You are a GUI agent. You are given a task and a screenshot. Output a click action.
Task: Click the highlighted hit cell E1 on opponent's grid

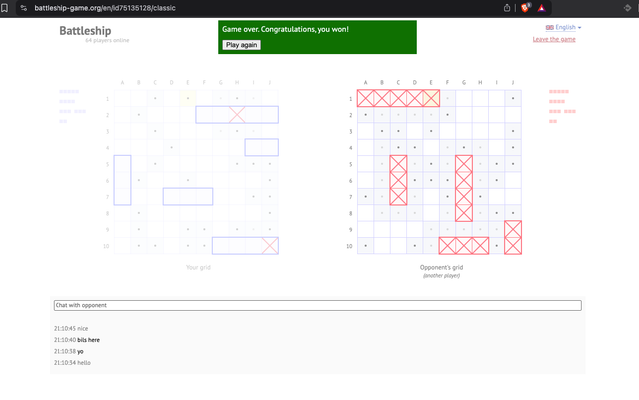point(431,98)
